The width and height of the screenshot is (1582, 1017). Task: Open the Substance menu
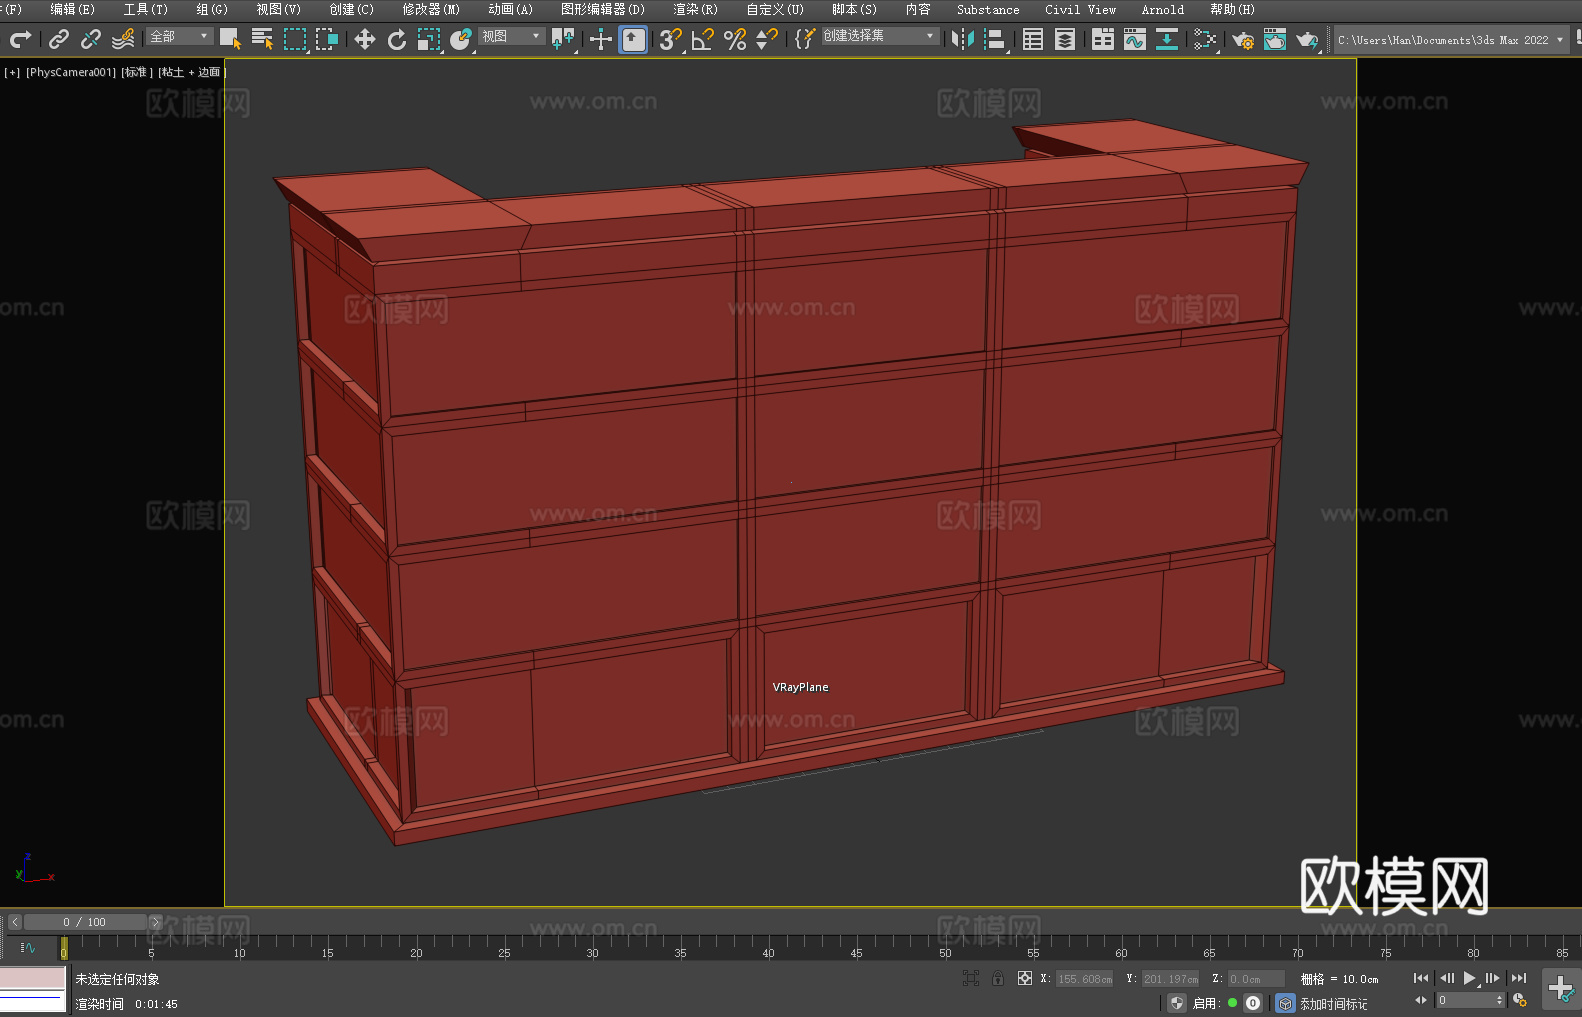(x=988, y=9)
